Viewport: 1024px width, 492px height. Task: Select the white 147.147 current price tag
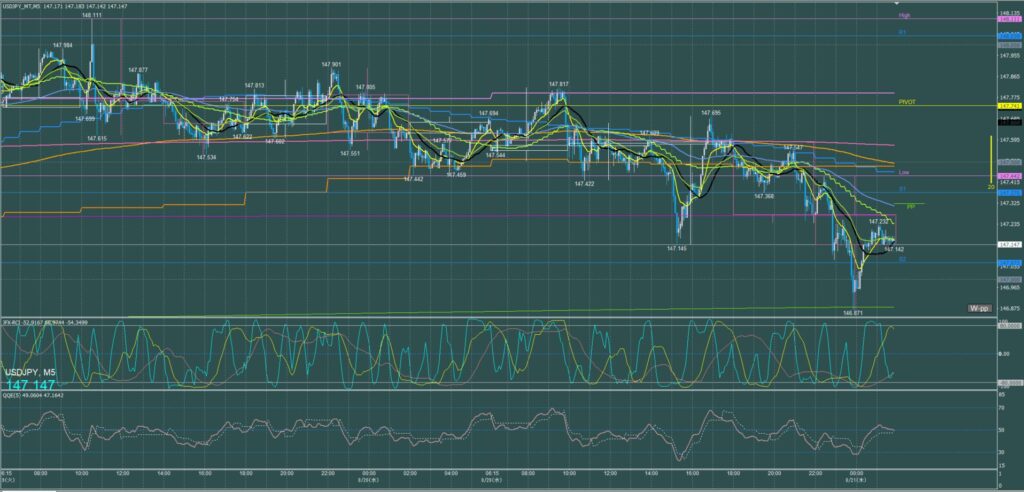click(x=1008, y=244)
